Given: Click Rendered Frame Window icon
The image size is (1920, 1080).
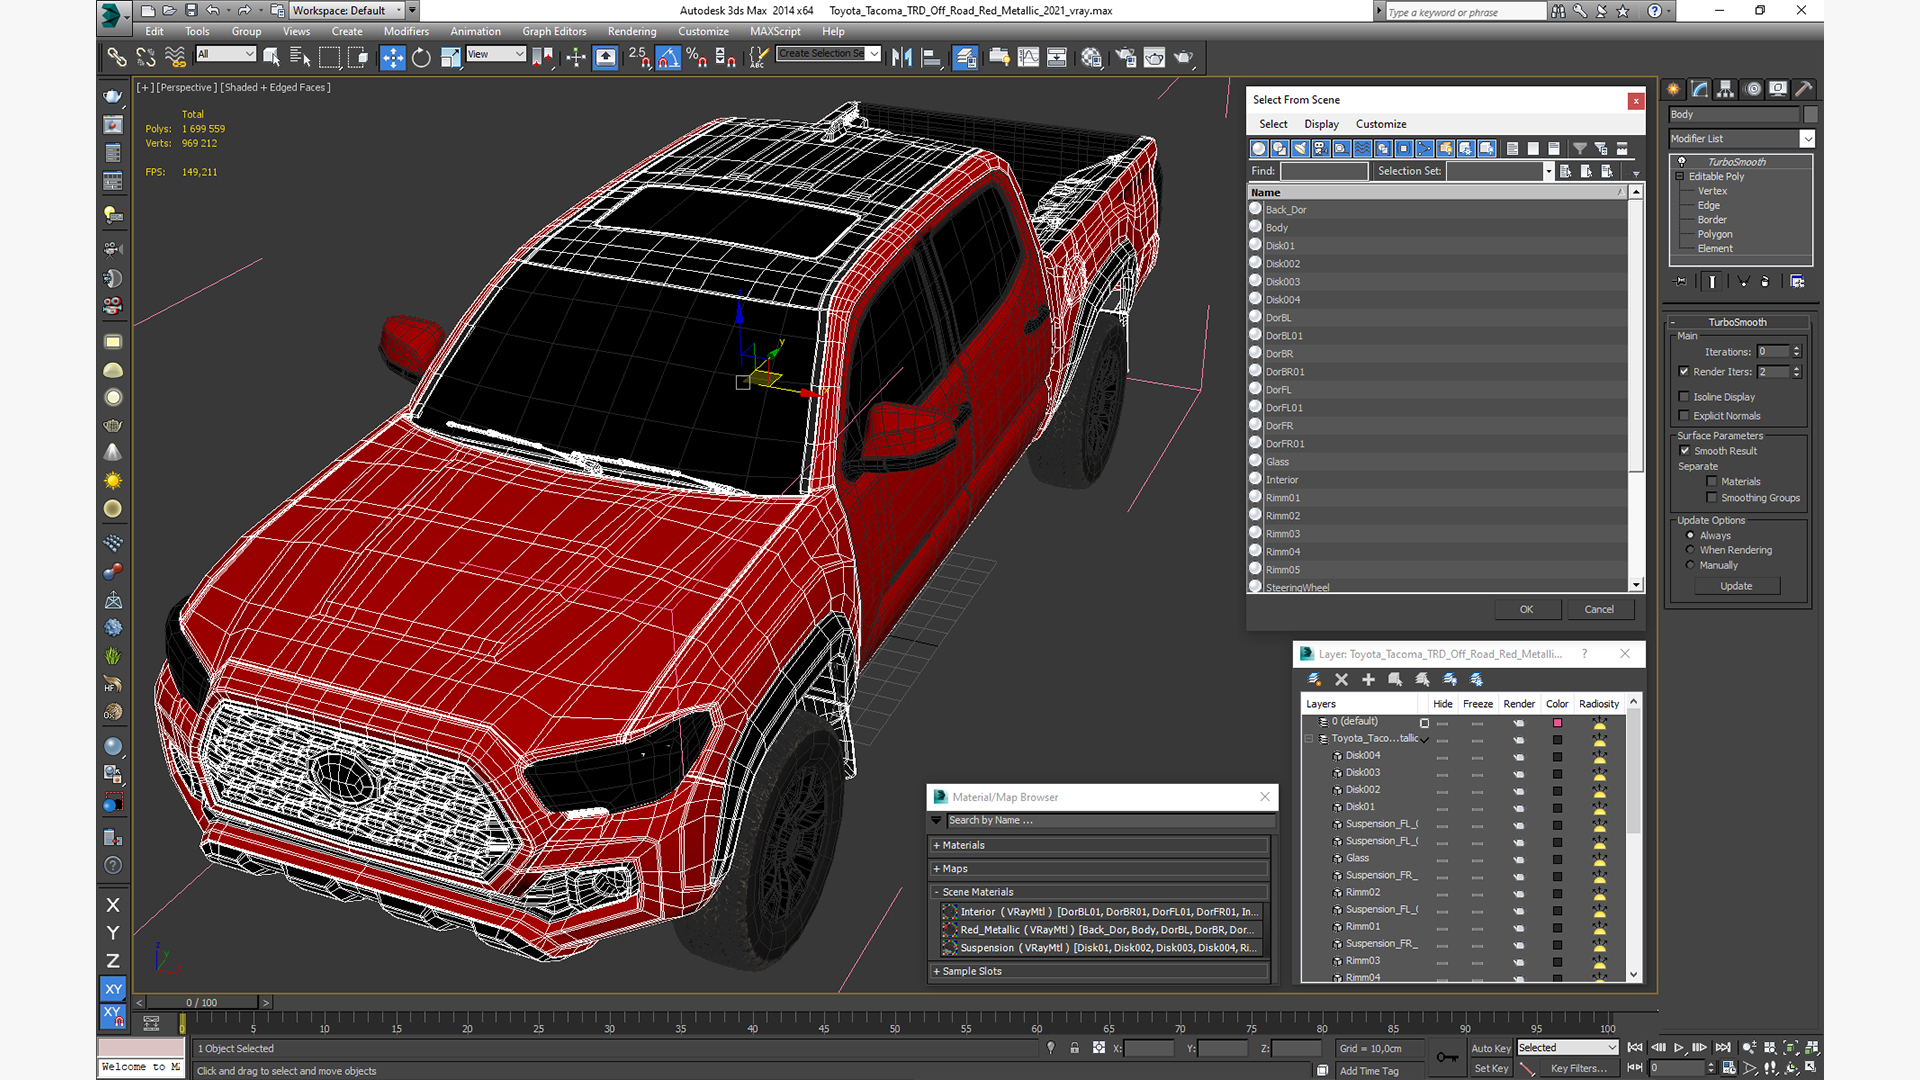Looking at the screenshot, I should click(1154, 58).
